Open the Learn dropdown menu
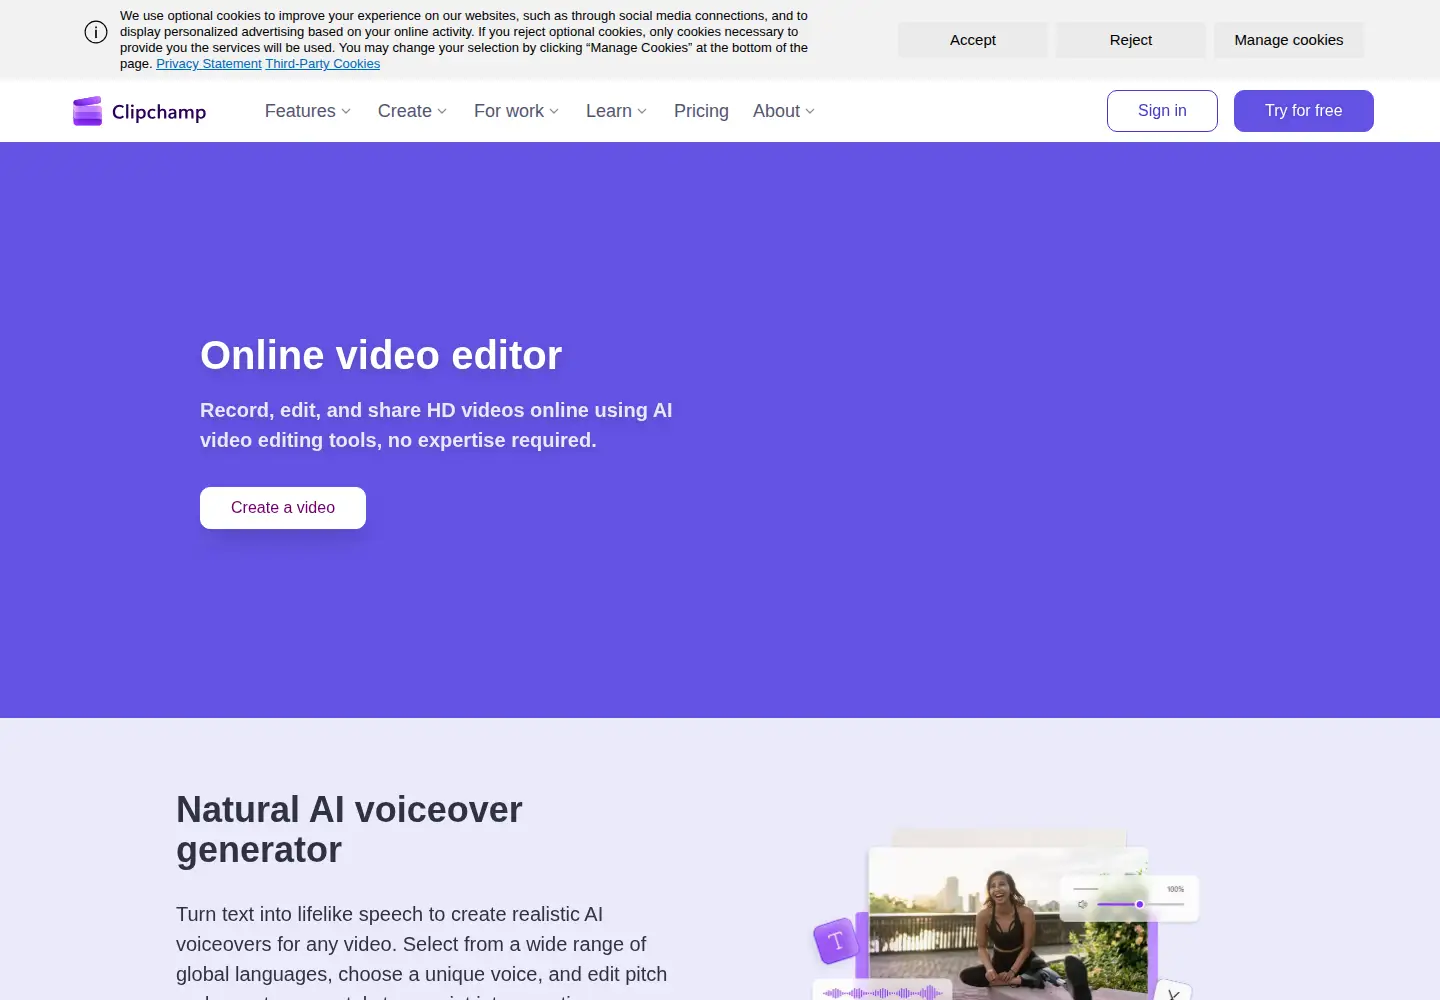This screenshot has height=1000, width=1440. [x=617, y=111]
